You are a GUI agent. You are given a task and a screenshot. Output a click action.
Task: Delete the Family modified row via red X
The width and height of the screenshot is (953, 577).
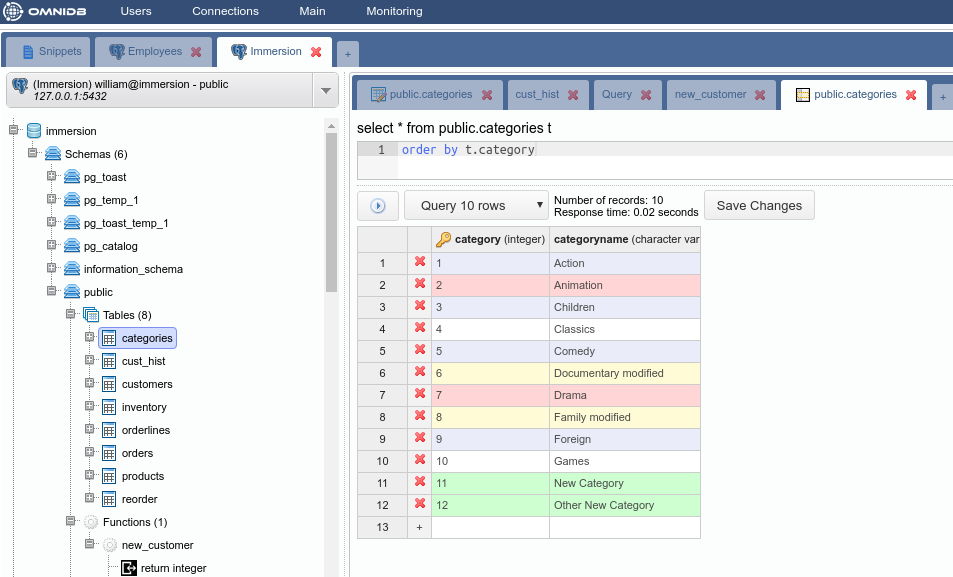pyautogui.click(x=419, y=415)
